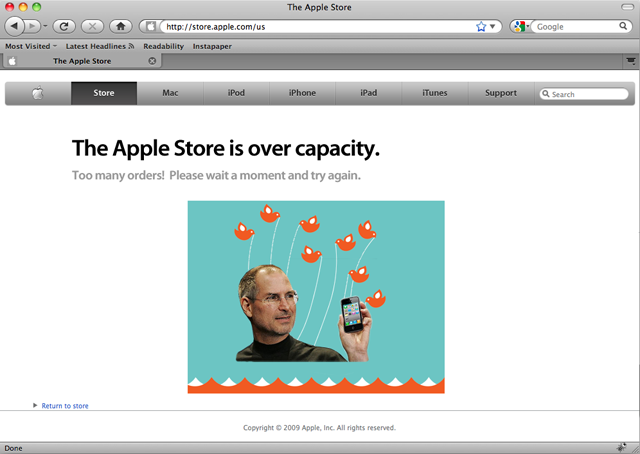640x454 pixels.
Task: Click the Apple favicon on the tab
Action: point(12,61)
